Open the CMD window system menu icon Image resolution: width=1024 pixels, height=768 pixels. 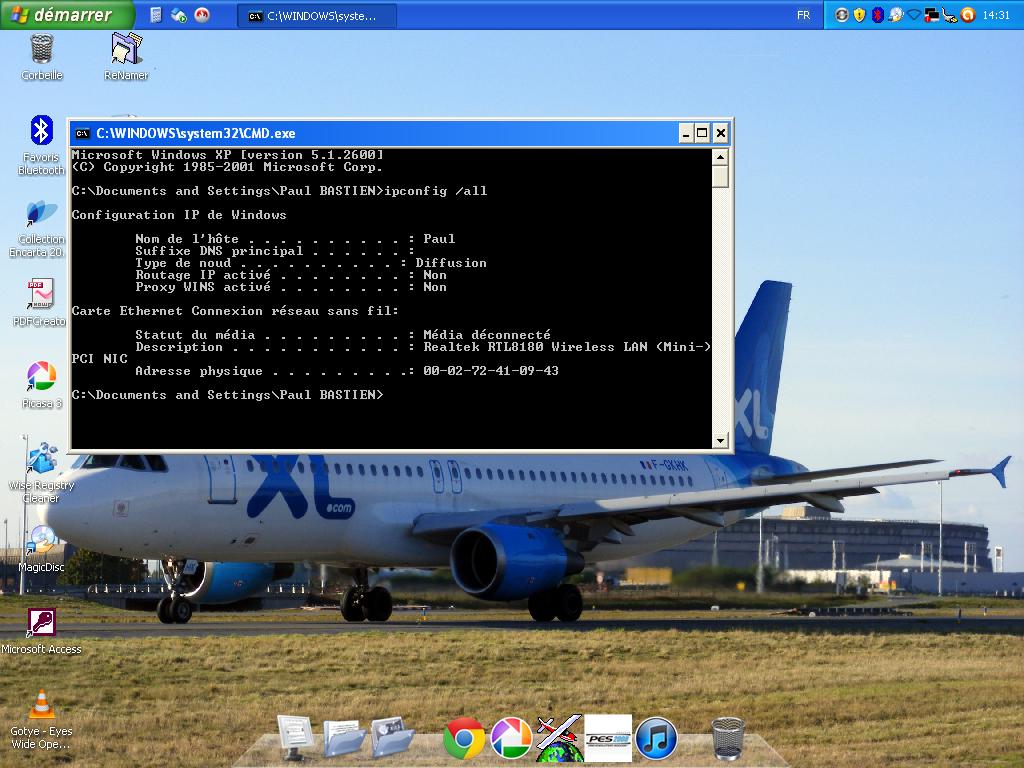[82, 134]
